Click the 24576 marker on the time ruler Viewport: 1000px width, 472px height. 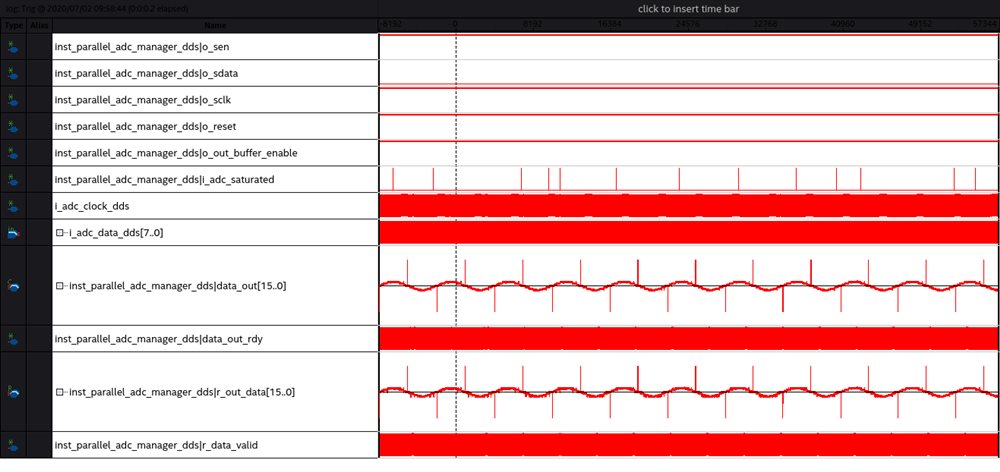tap(688, 25)
